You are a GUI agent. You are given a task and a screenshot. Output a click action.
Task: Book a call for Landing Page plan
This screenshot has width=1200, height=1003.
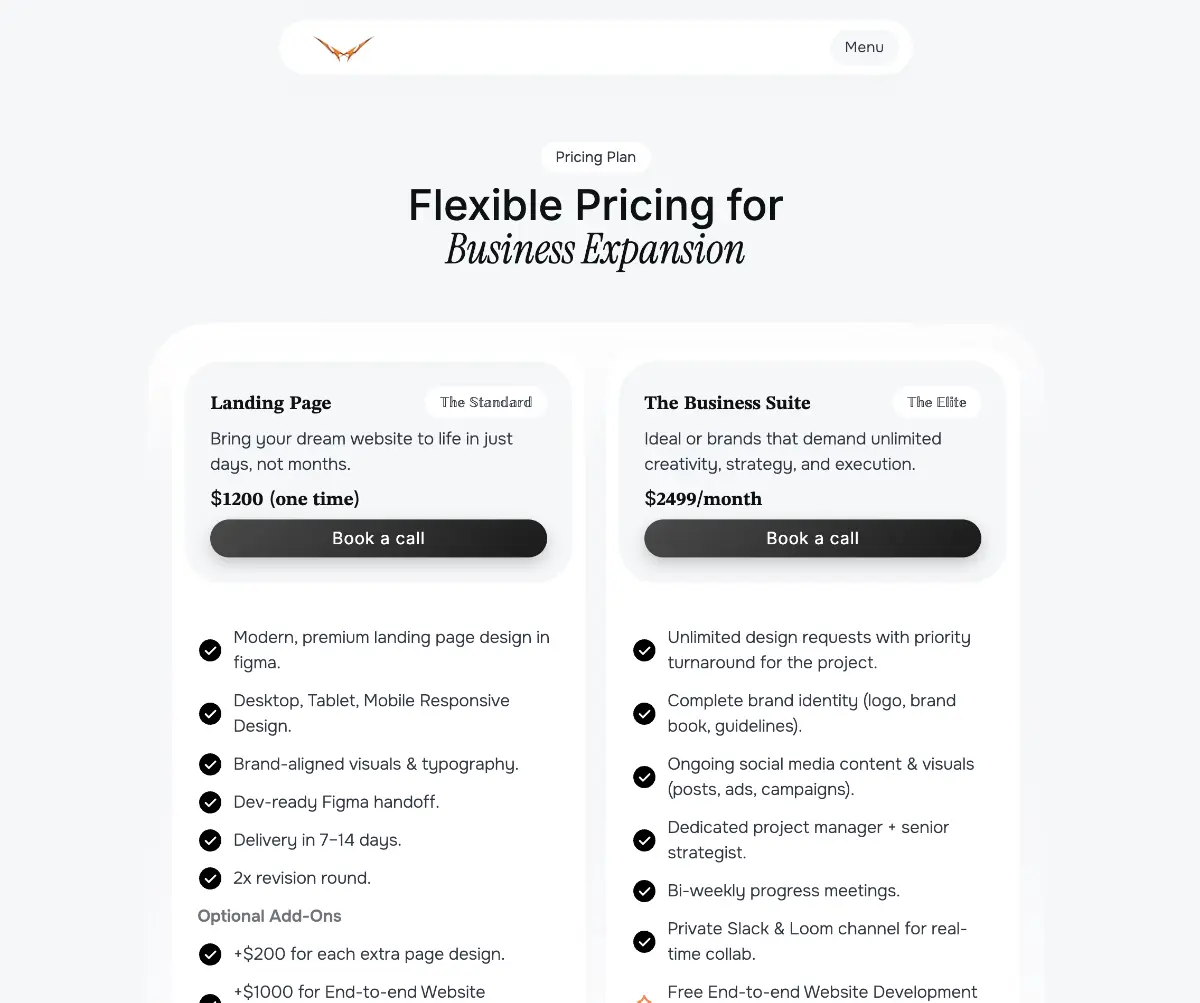378,538
